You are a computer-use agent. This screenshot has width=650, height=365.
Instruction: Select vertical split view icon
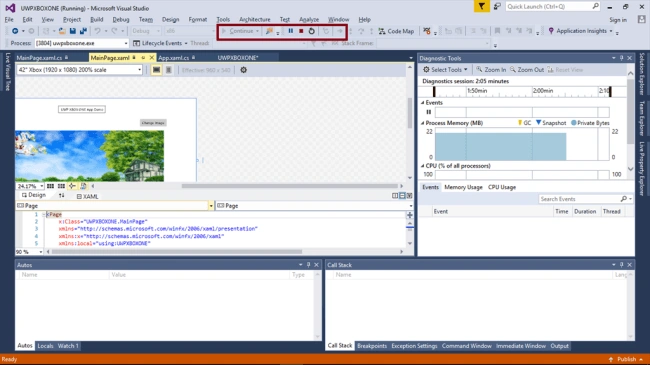coord(395,196)
